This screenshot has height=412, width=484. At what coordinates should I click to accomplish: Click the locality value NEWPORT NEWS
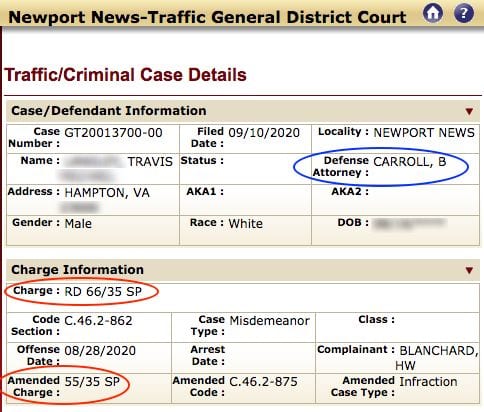point(424,133)
